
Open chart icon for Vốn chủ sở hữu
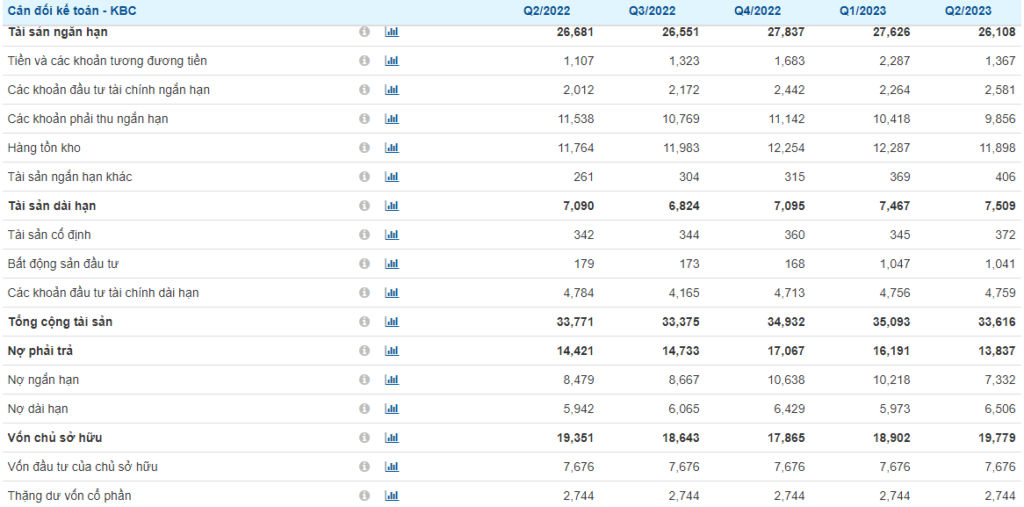point(391,438)
